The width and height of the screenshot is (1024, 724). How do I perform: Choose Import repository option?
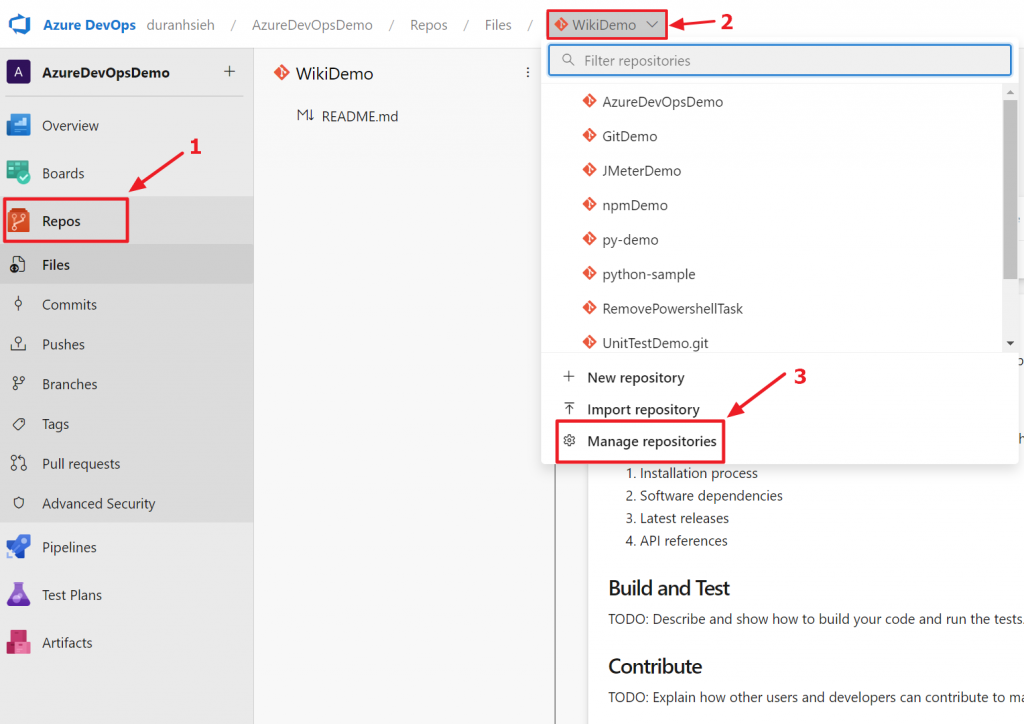pos(643,409)
